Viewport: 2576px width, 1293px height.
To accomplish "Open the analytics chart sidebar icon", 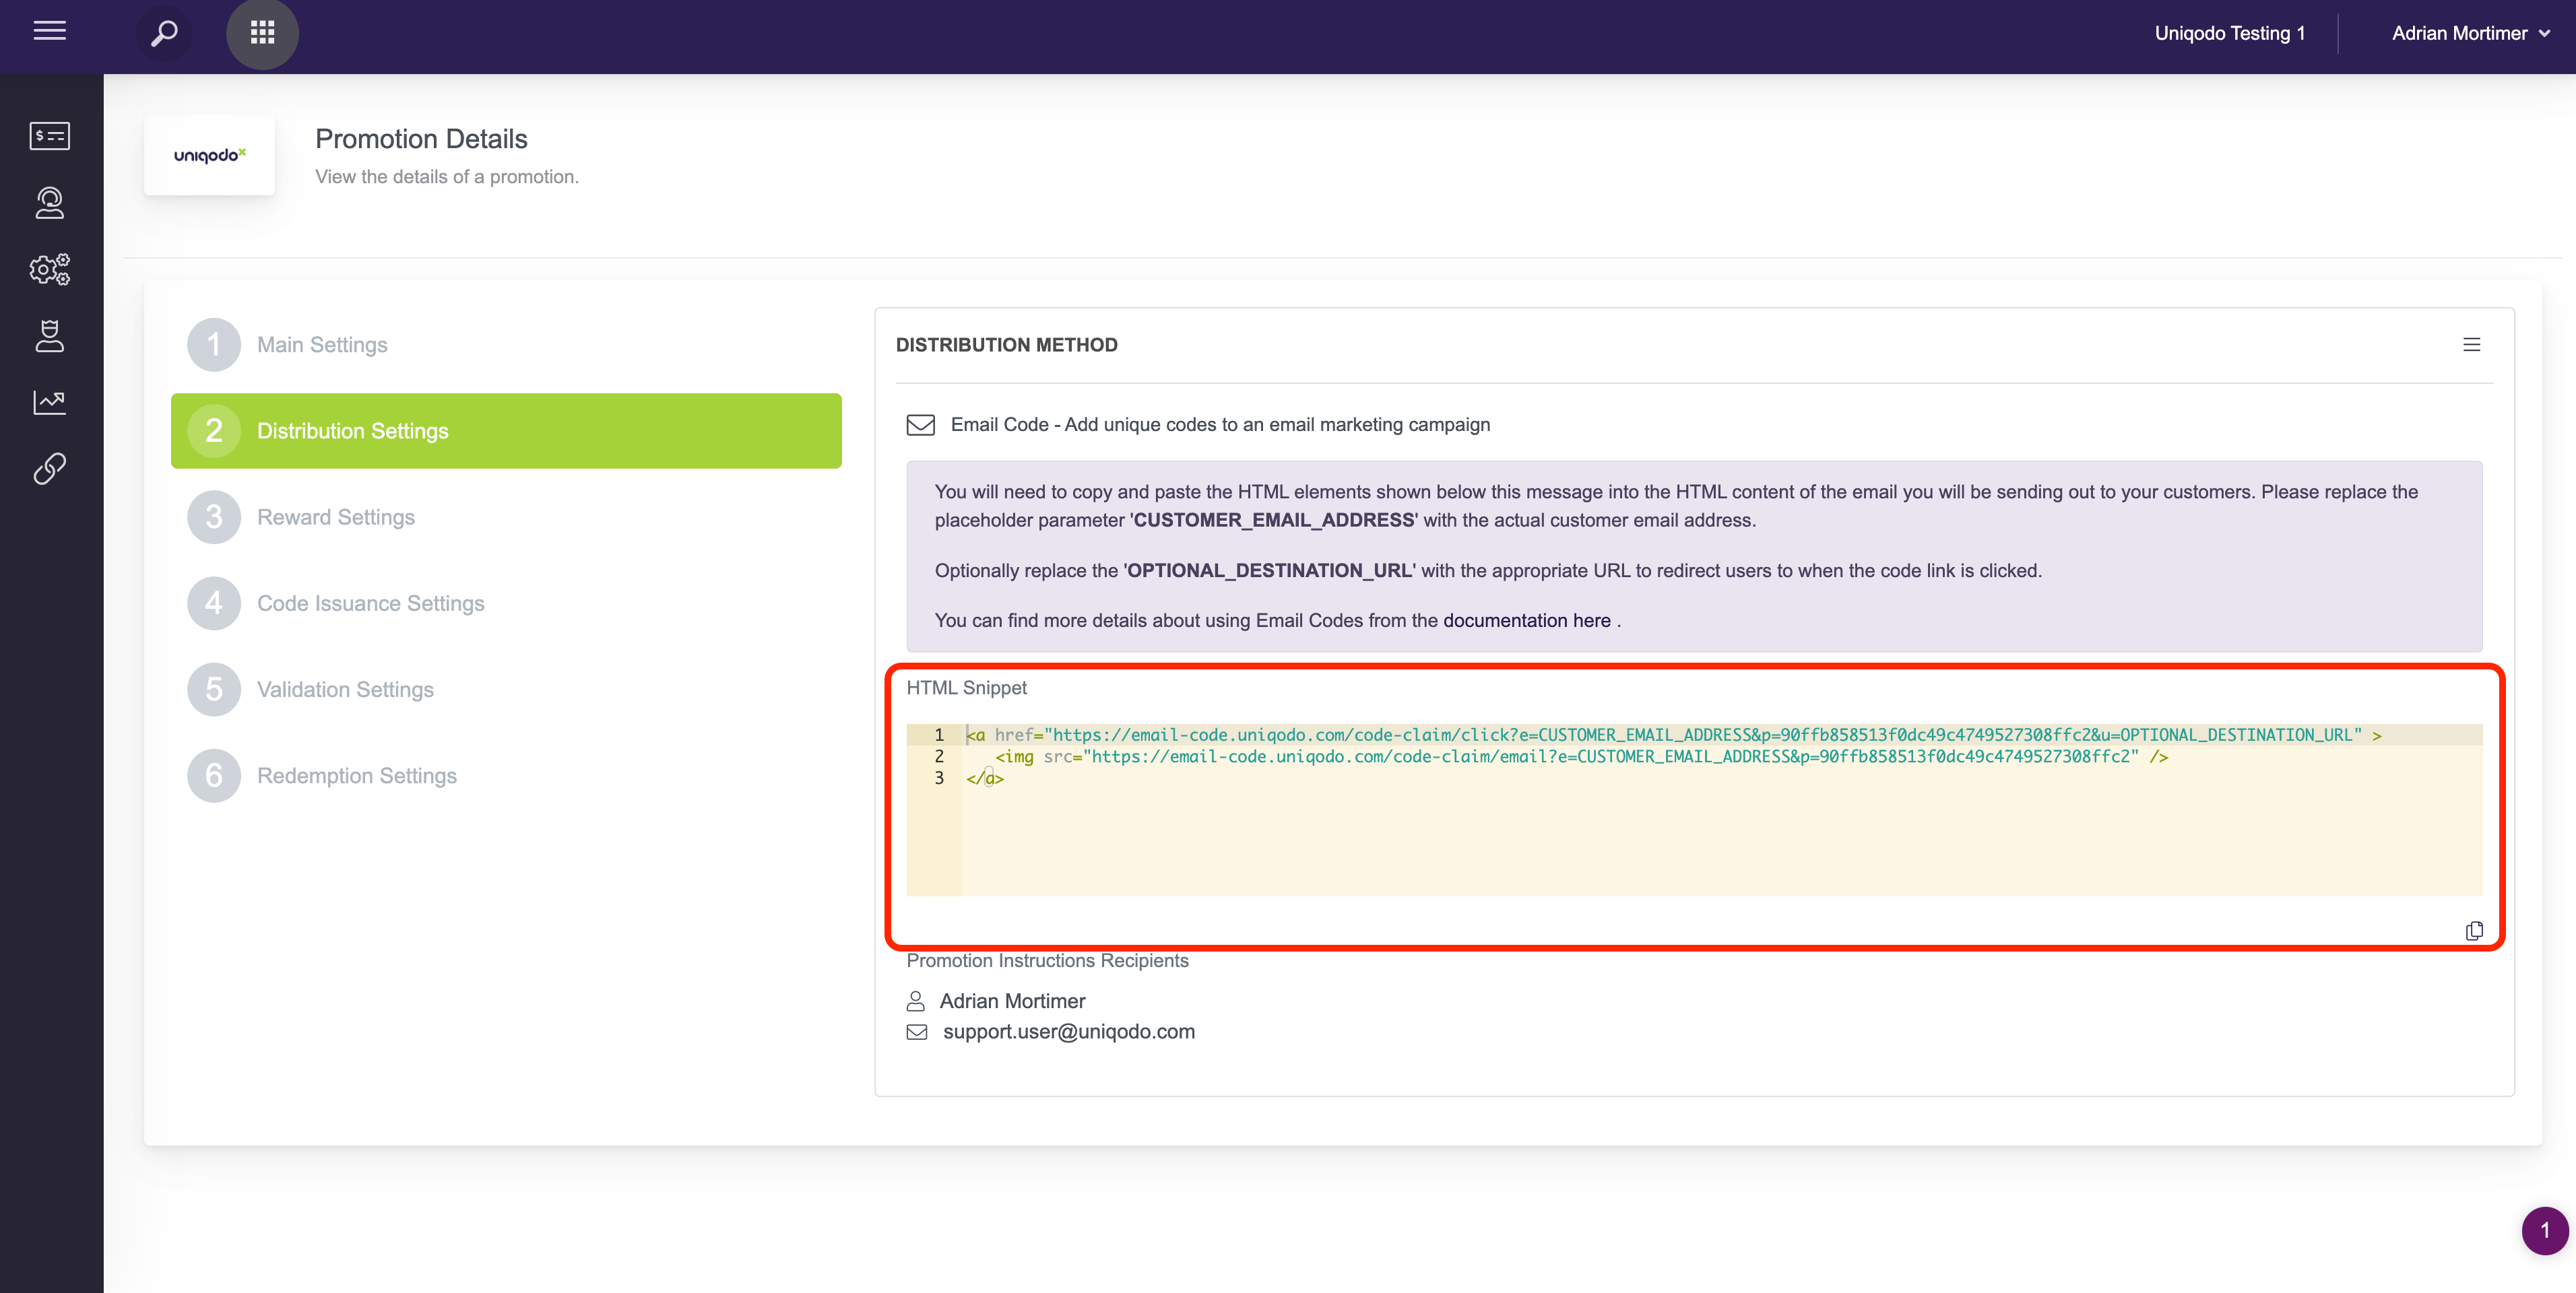I will pos(49,402).
